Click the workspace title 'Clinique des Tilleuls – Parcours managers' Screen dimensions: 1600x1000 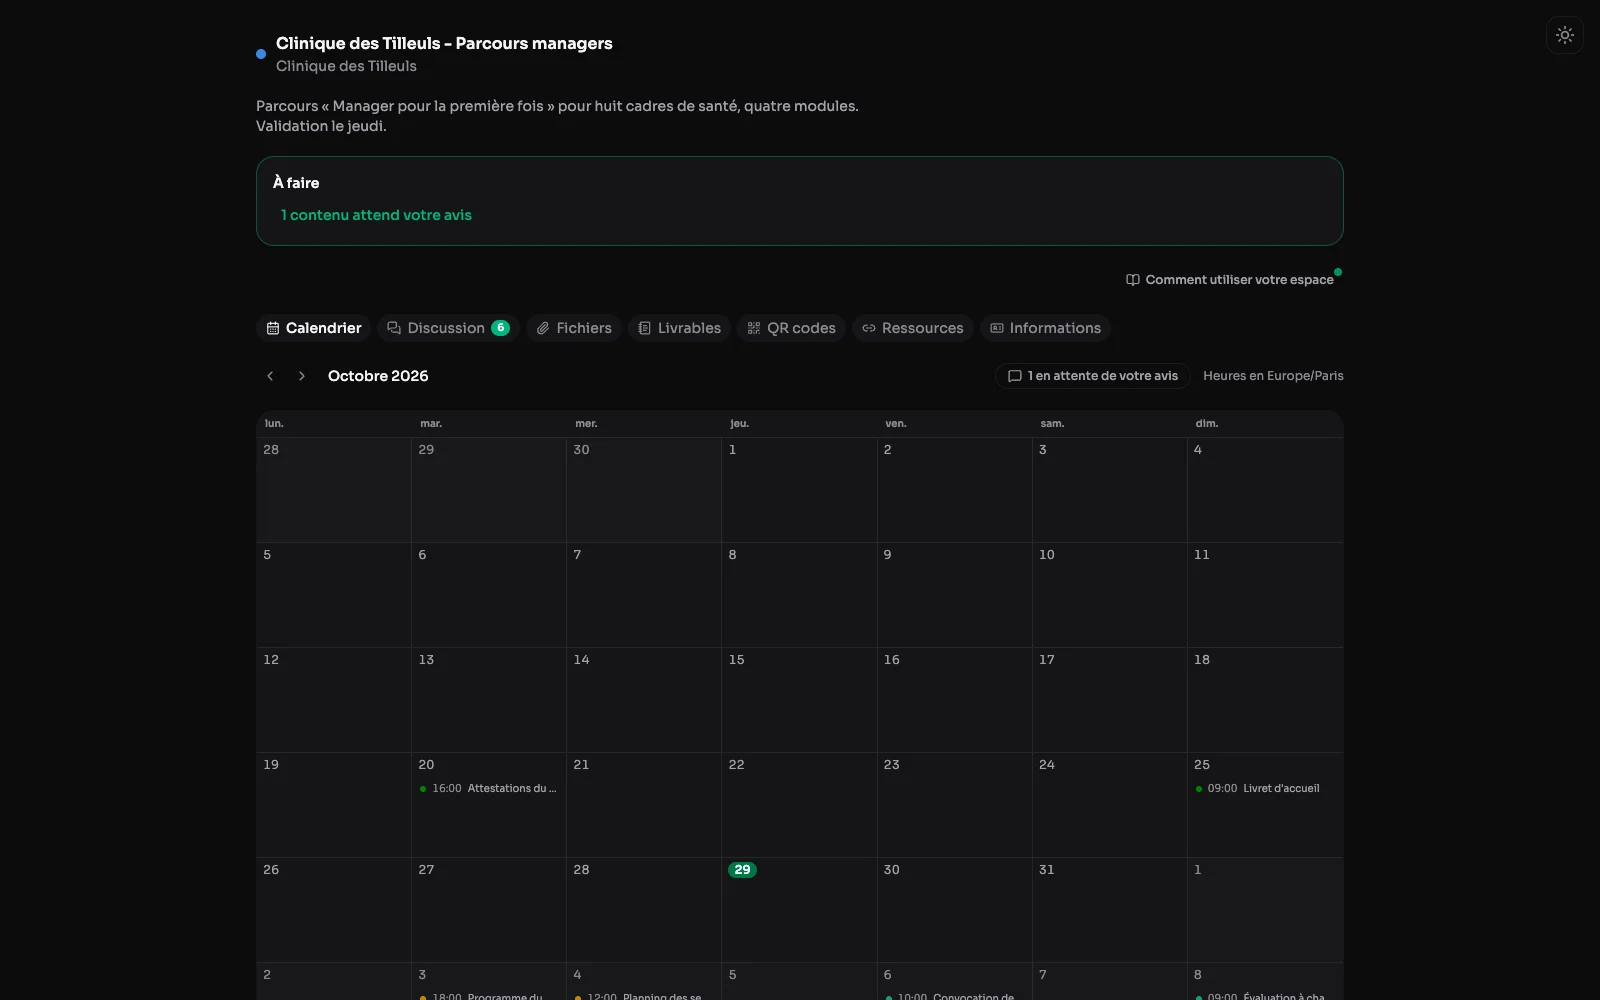coord(444,44)
